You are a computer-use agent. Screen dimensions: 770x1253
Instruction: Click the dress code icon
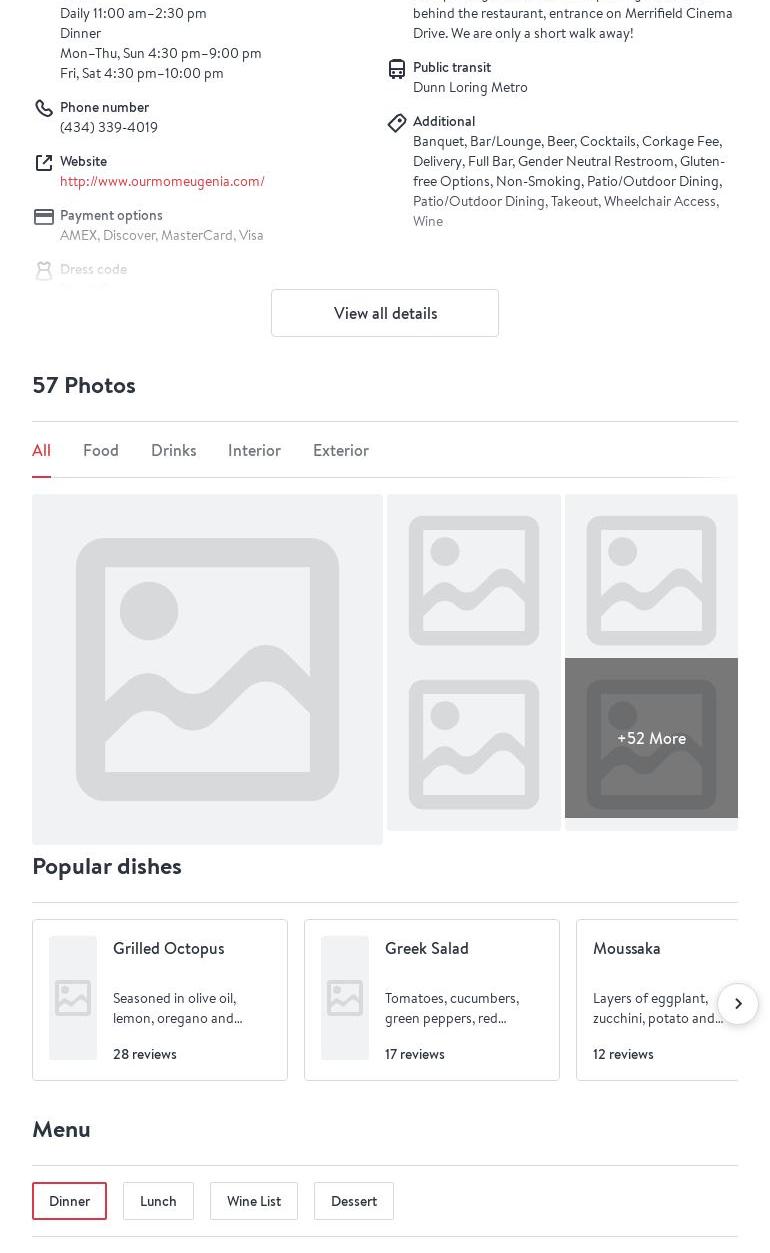tap(43, 270)
